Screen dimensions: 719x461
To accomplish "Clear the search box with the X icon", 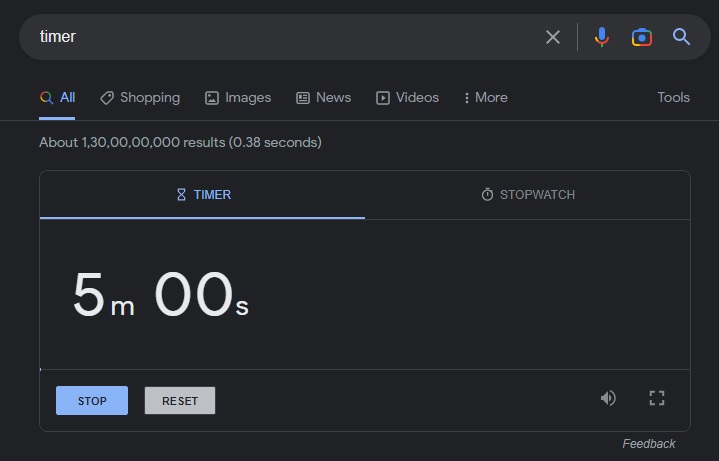I will [553, 37].
